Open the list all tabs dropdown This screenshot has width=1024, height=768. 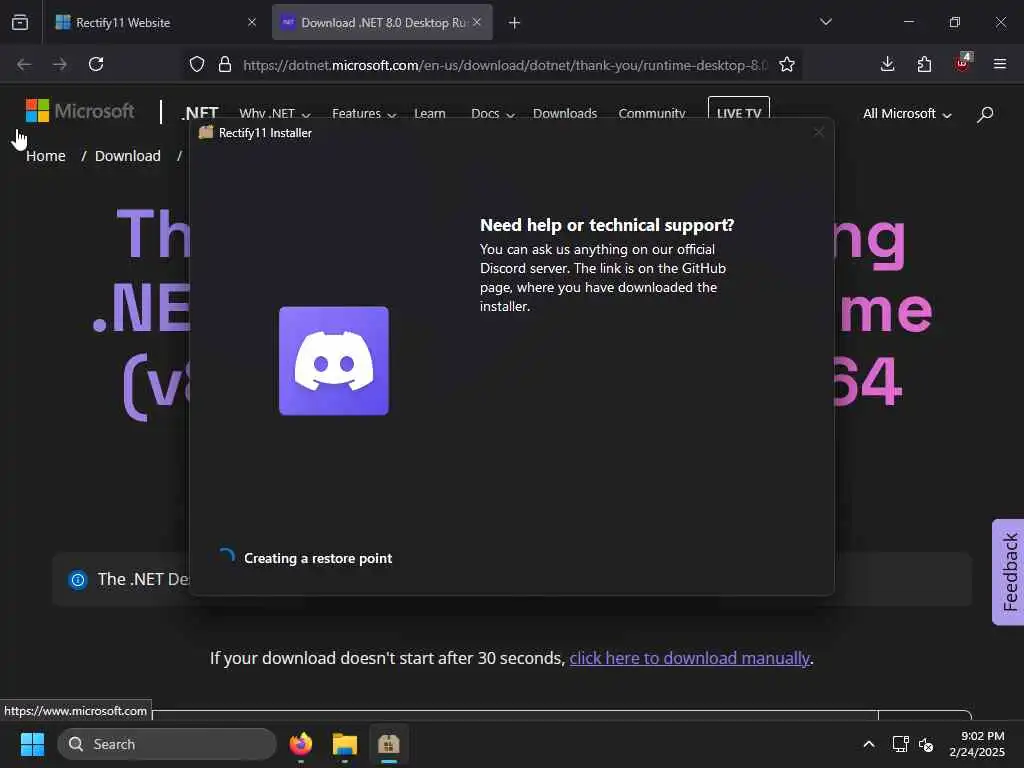tap(825, 22)
